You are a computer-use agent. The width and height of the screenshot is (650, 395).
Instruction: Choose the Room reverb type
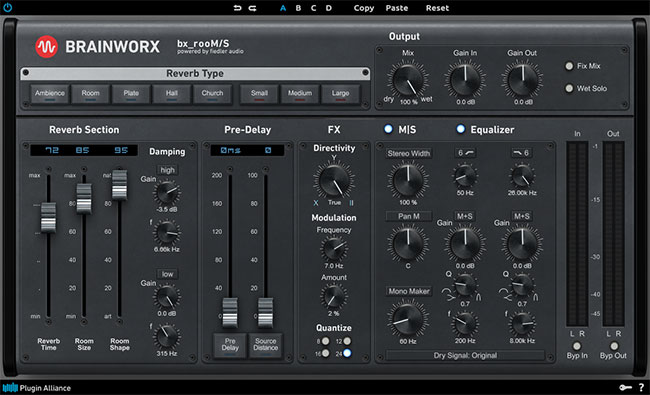90,94
